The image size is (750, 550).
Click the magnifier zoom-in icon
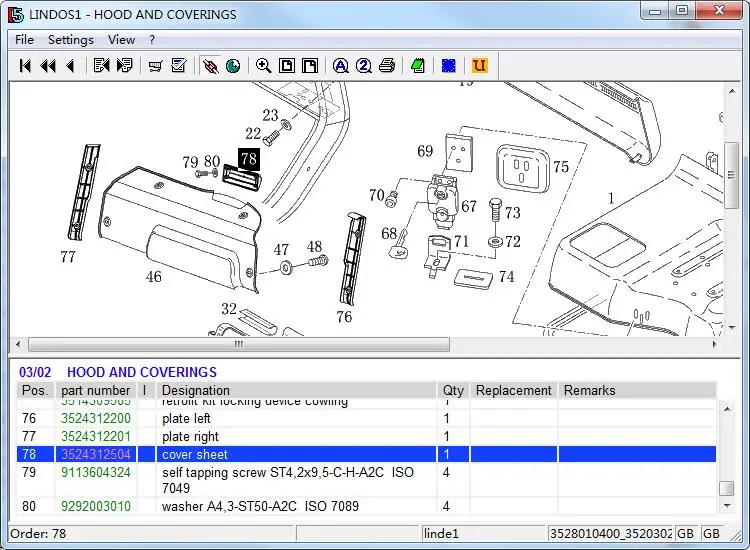click(263, 66)
